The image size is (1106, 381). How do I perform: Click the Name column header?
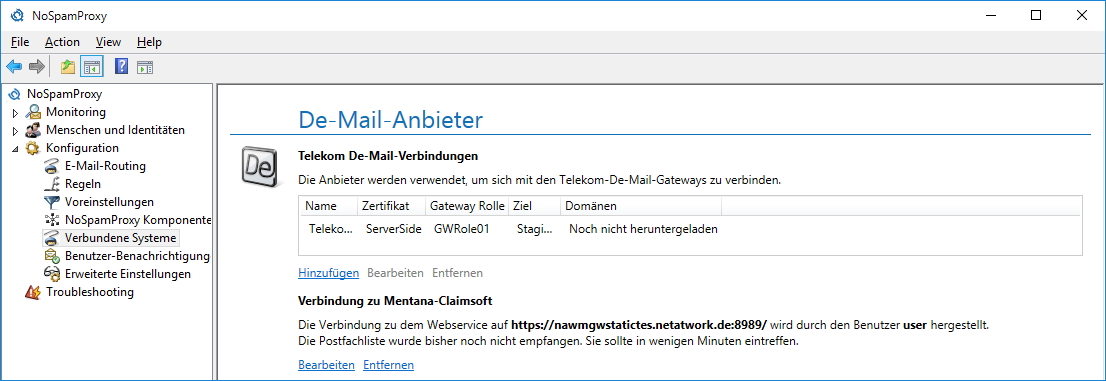click(328, 206)
